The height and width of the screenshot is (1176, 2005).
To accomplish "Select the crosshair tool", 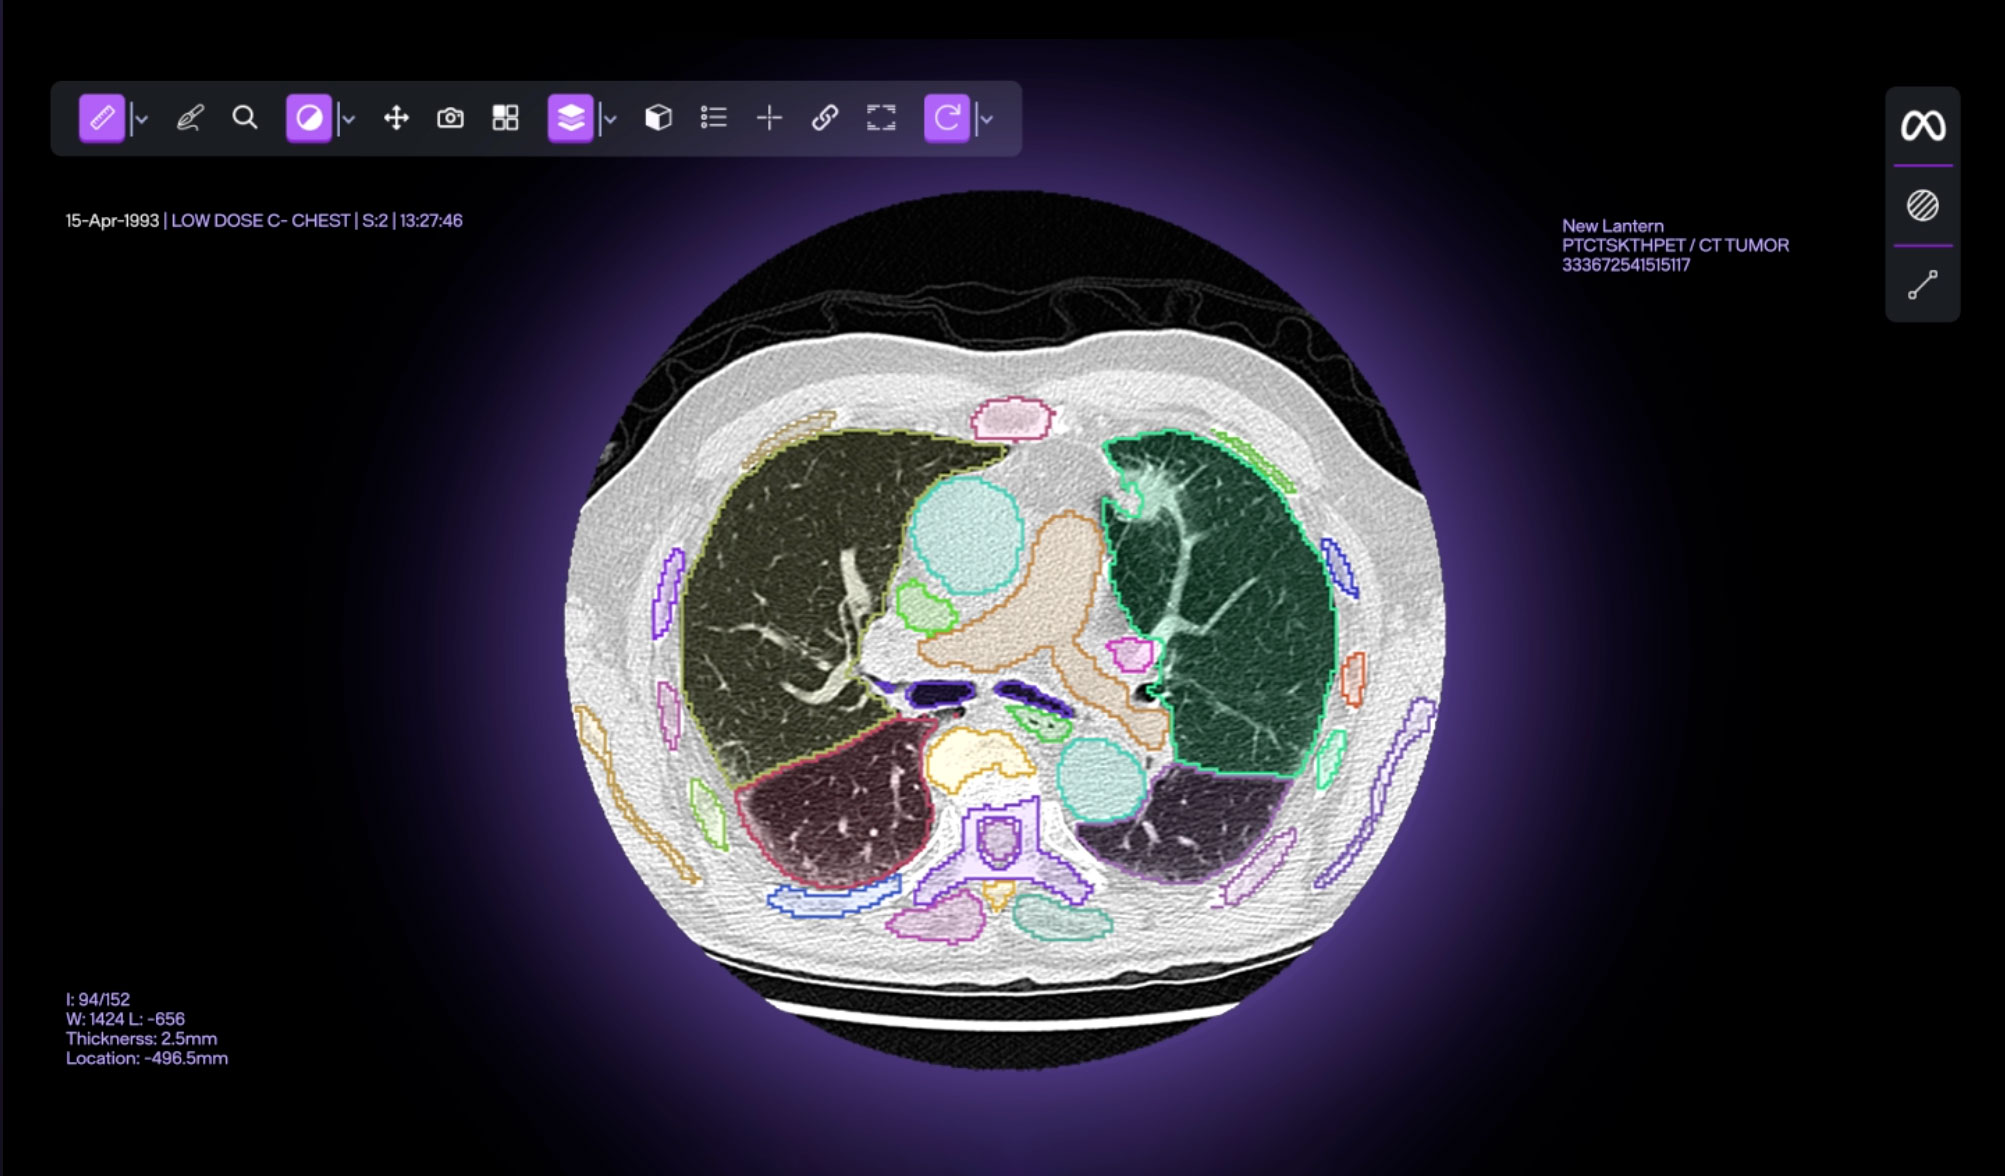I will (769, 119).
